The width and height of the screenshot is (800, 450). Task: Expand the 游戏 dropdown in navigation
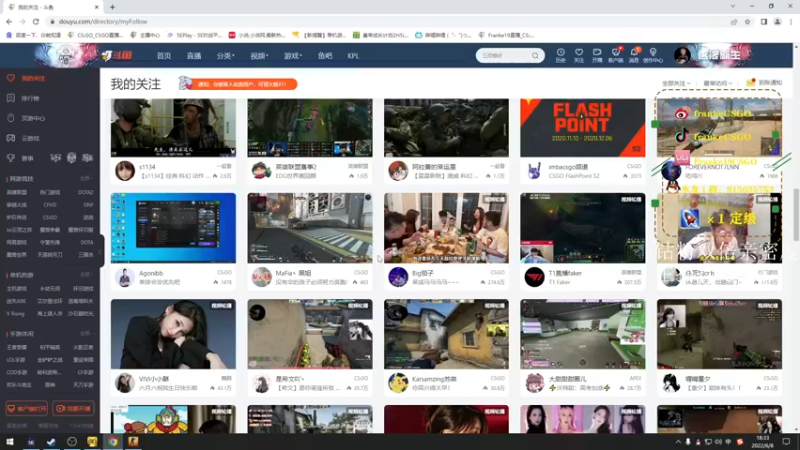[293, 56]
